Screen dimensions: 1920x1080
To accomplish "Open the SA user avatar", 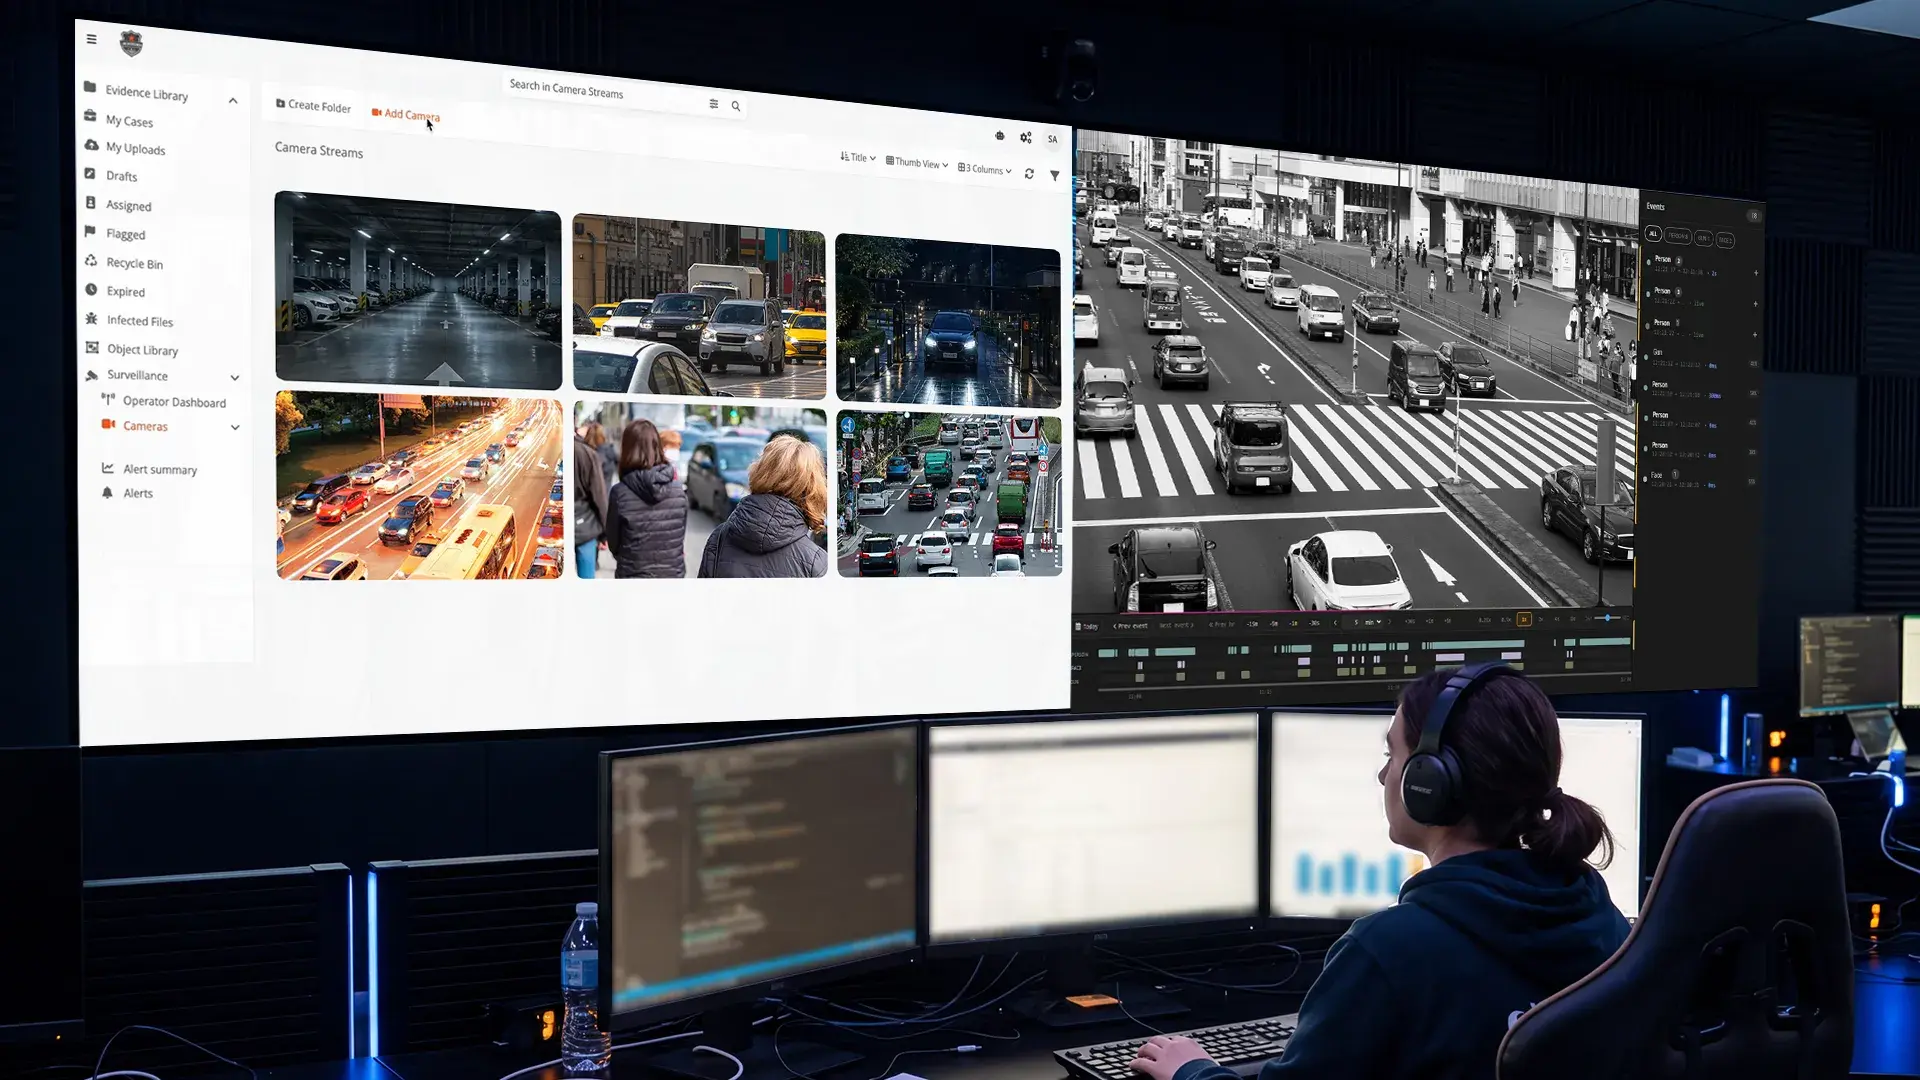I will click(x=1052, y=140).
